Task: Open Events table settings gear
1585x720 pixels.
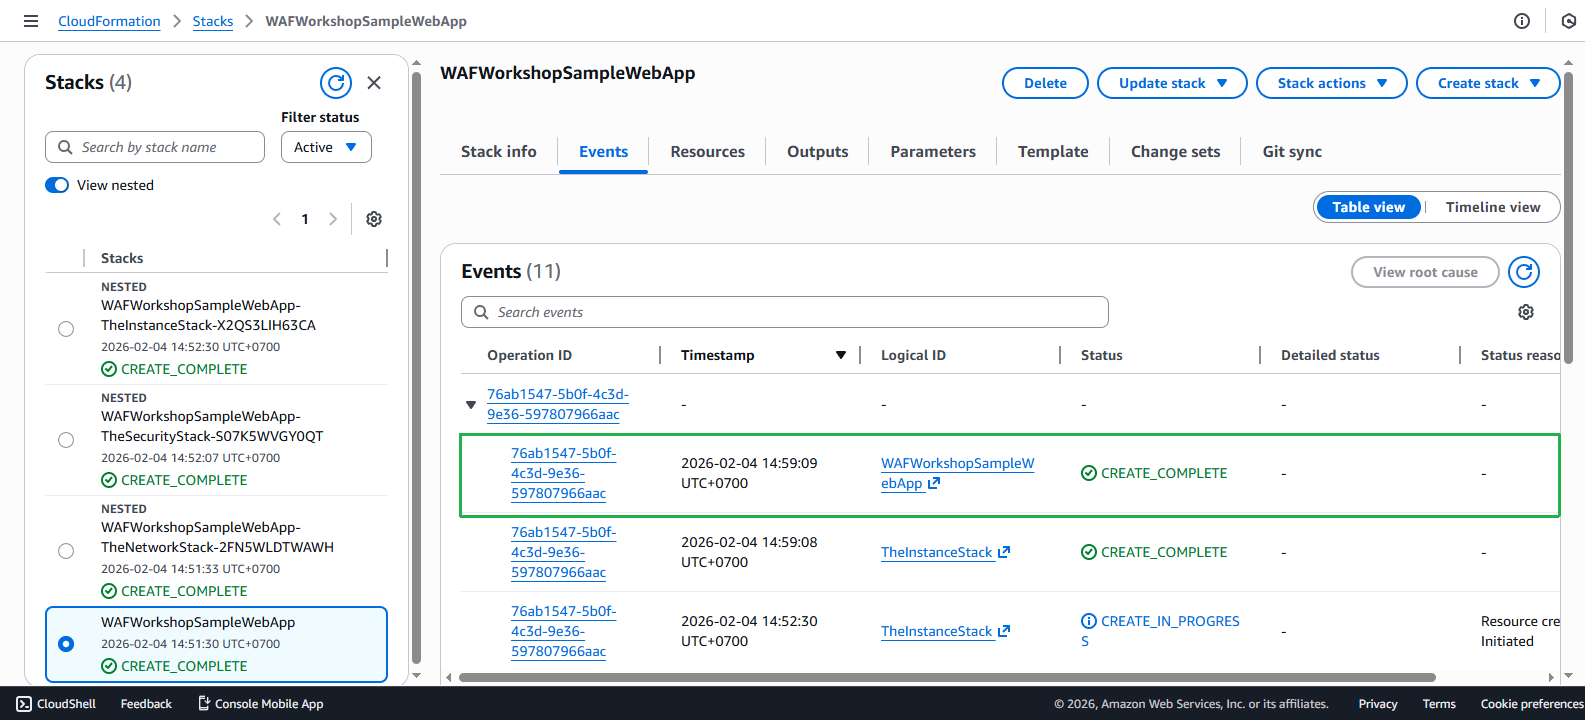Action: [1526, 312]
